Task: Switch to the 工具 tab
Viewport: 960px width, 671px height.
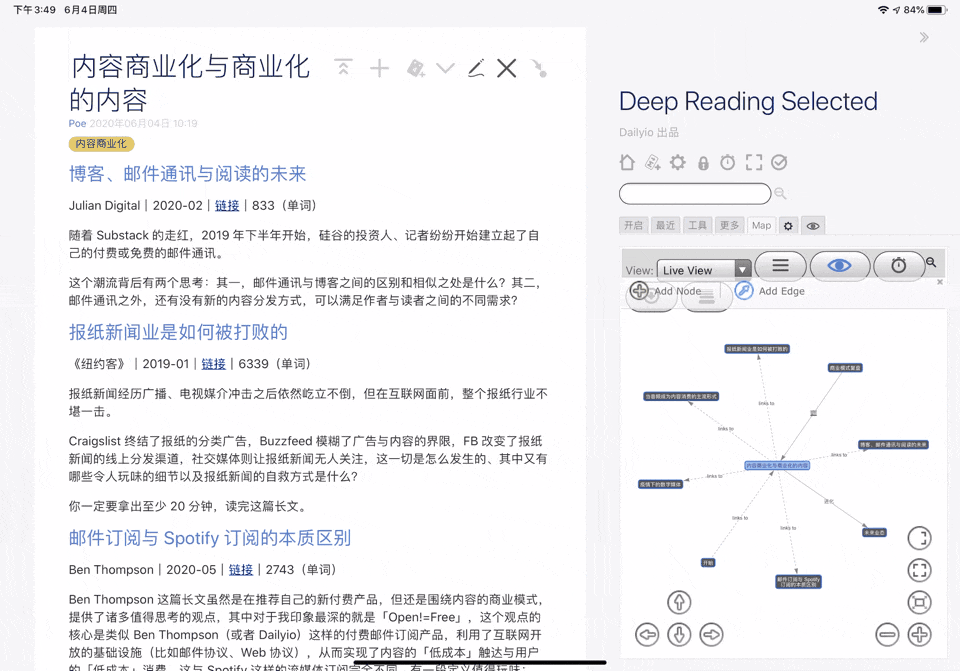Action: click(697, 225)
